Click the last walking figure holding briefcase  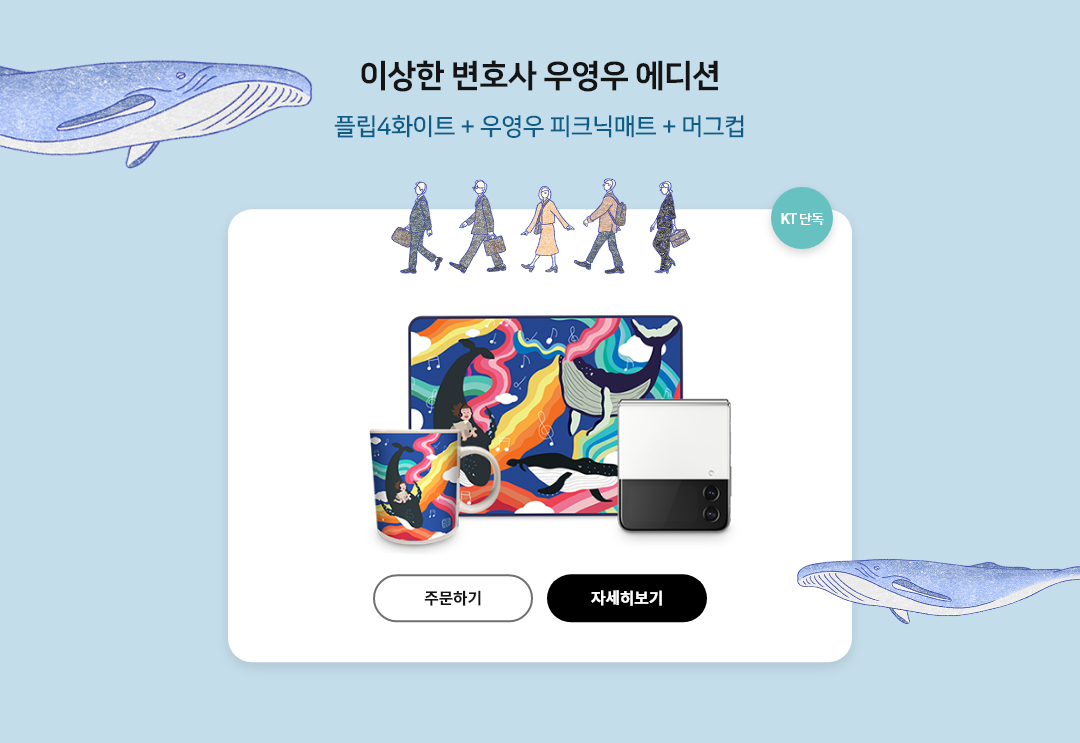click(668, 227)
